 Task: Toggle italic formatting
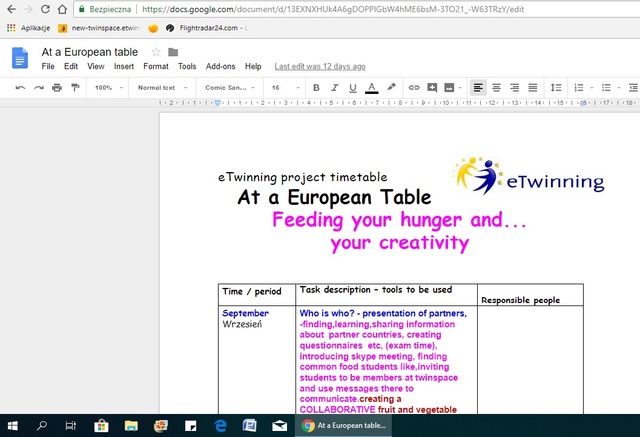pos(335,88)
